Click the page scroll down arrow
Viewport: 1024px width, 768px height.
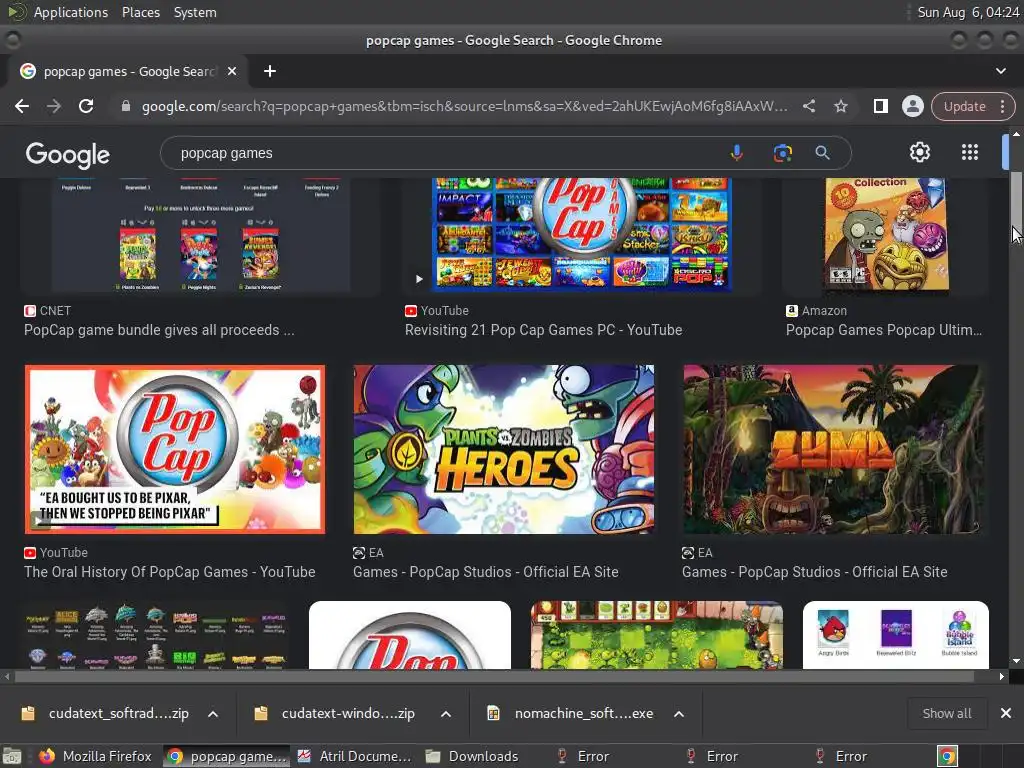click(x=1016, y=661)
